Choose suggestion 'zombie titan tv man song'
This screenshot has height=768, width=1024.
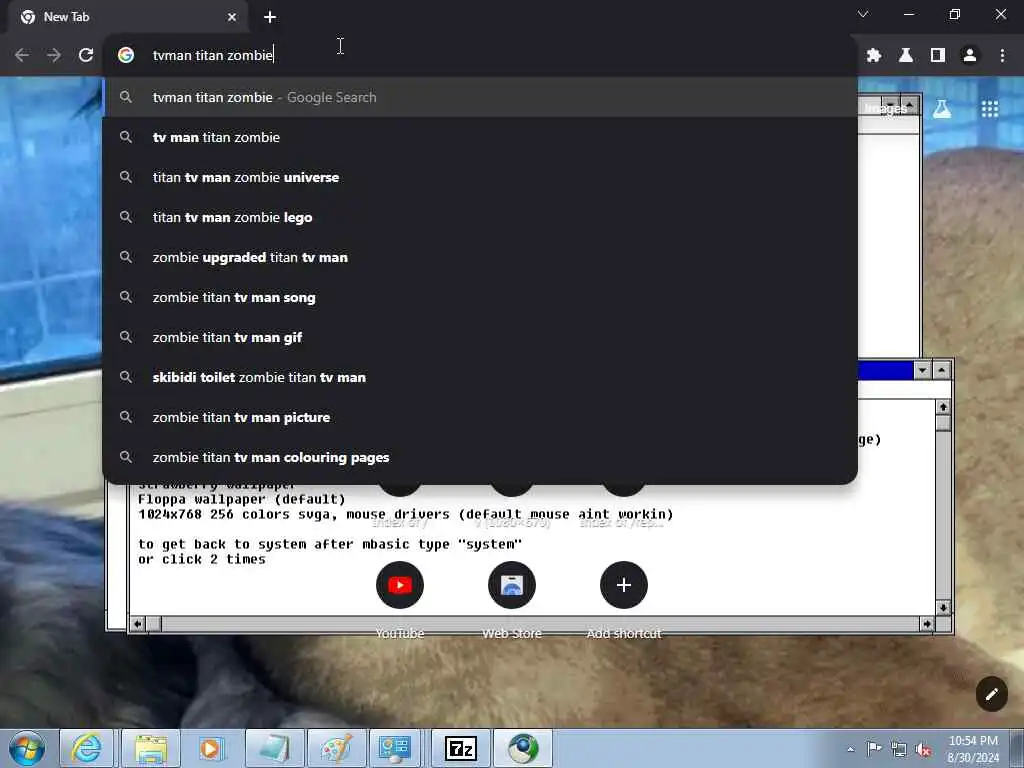point(480,297)
